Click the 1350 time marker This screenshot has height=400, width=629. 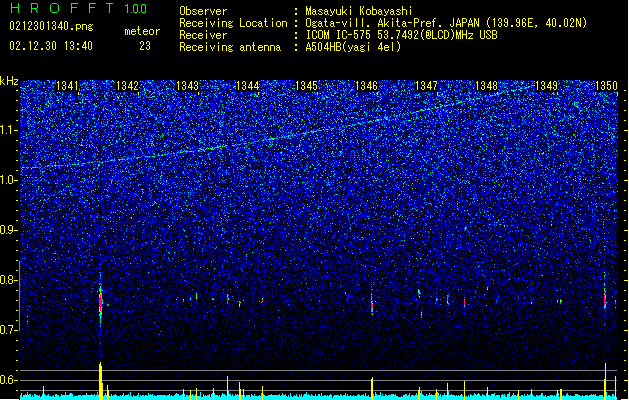click(606, 86)
